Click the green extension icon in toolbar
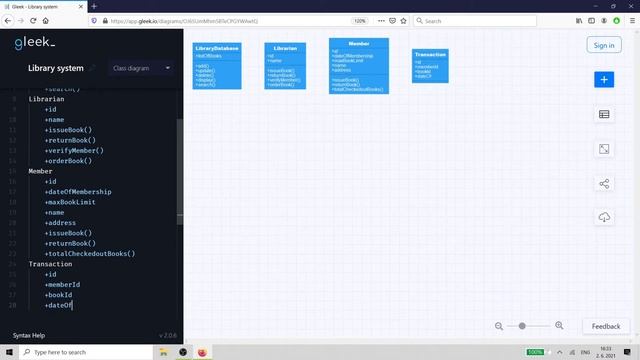Viewport: 640px width, 360px height. pyautogui.click(x=616, y=21)
